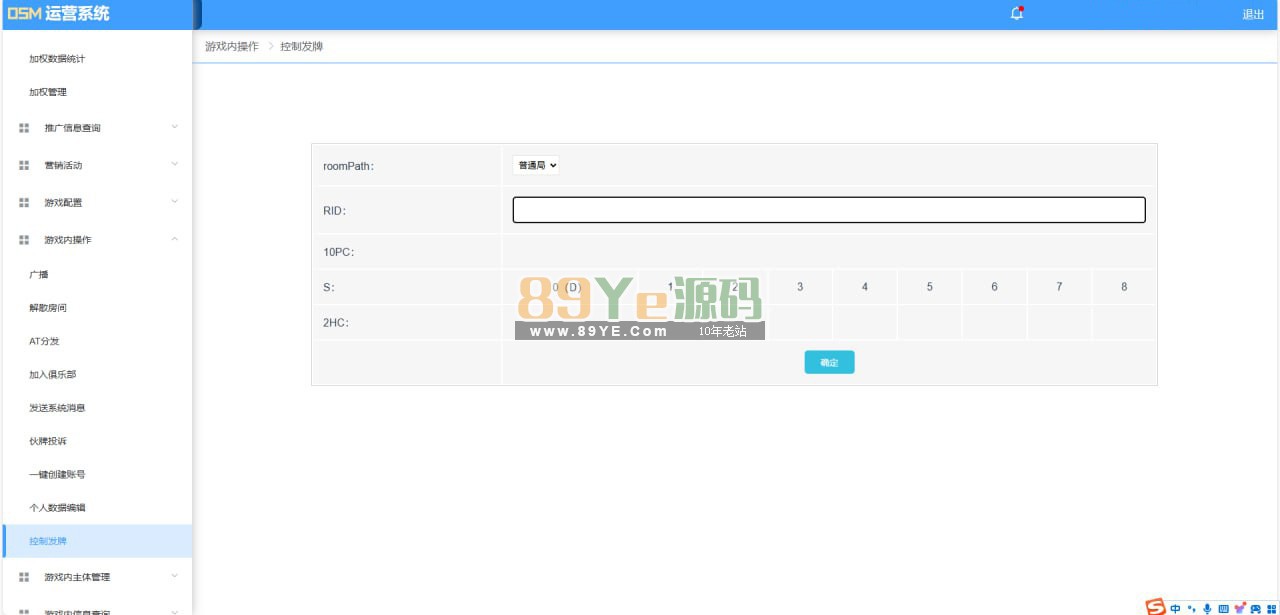The image size is (1280, 615).
Task: Select 一键创建账号 sidebar menu item
Action: pos(57,475)
